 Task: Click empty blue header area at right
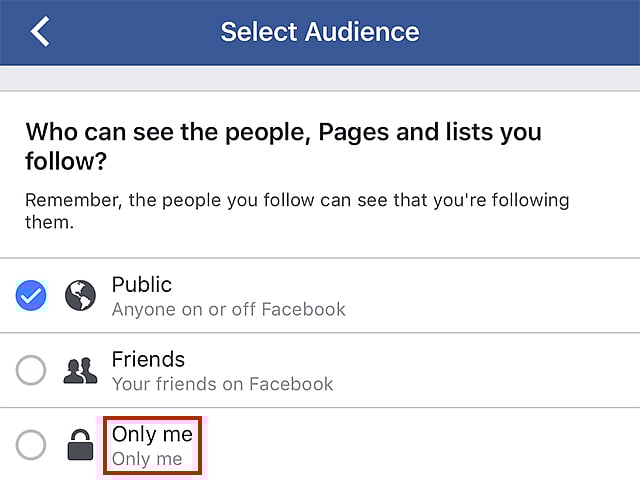(x=560, y=31)
